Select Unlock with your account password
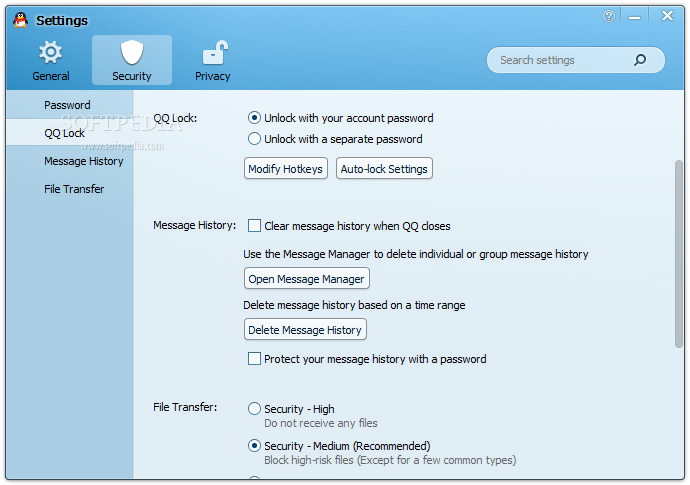Image resolution: width=690 pixels, height=485 pixels. pos(254,118)
